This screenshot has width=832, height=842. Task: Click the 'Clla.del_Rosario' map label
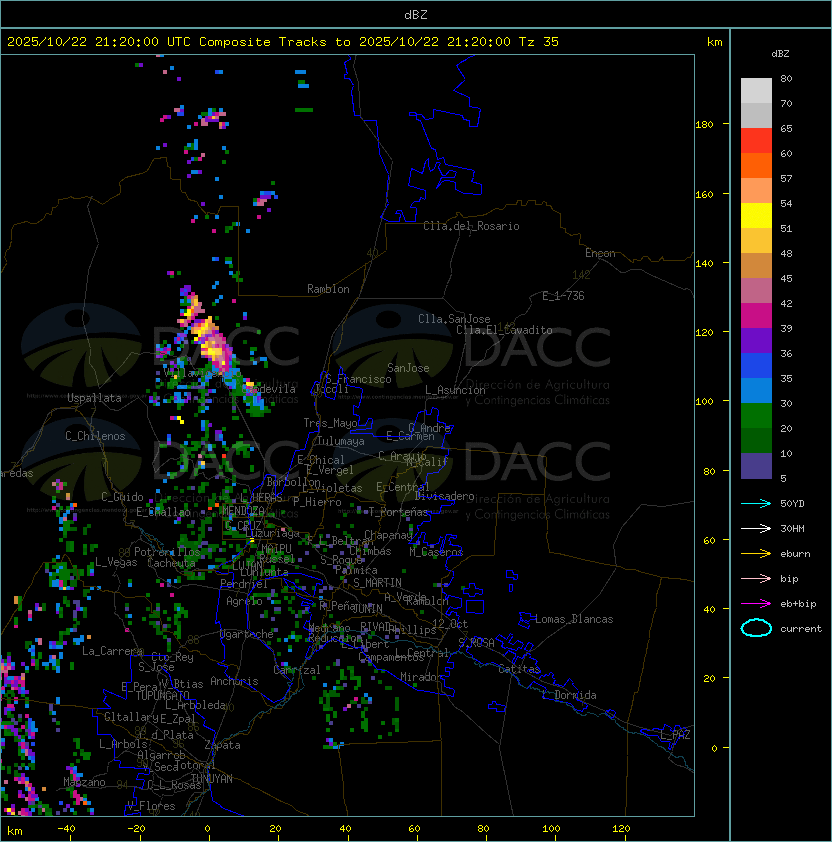[471, 226]
